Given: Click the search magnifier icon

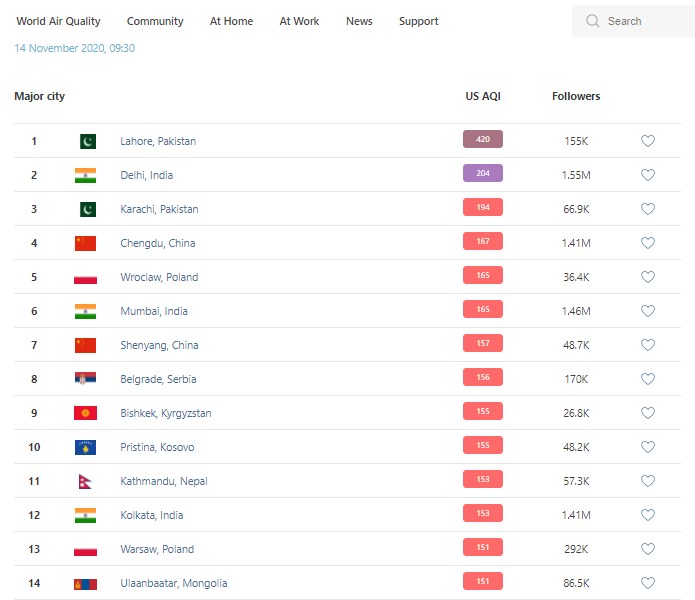Looking at the screenshot, I should click(x=593, y=21).
